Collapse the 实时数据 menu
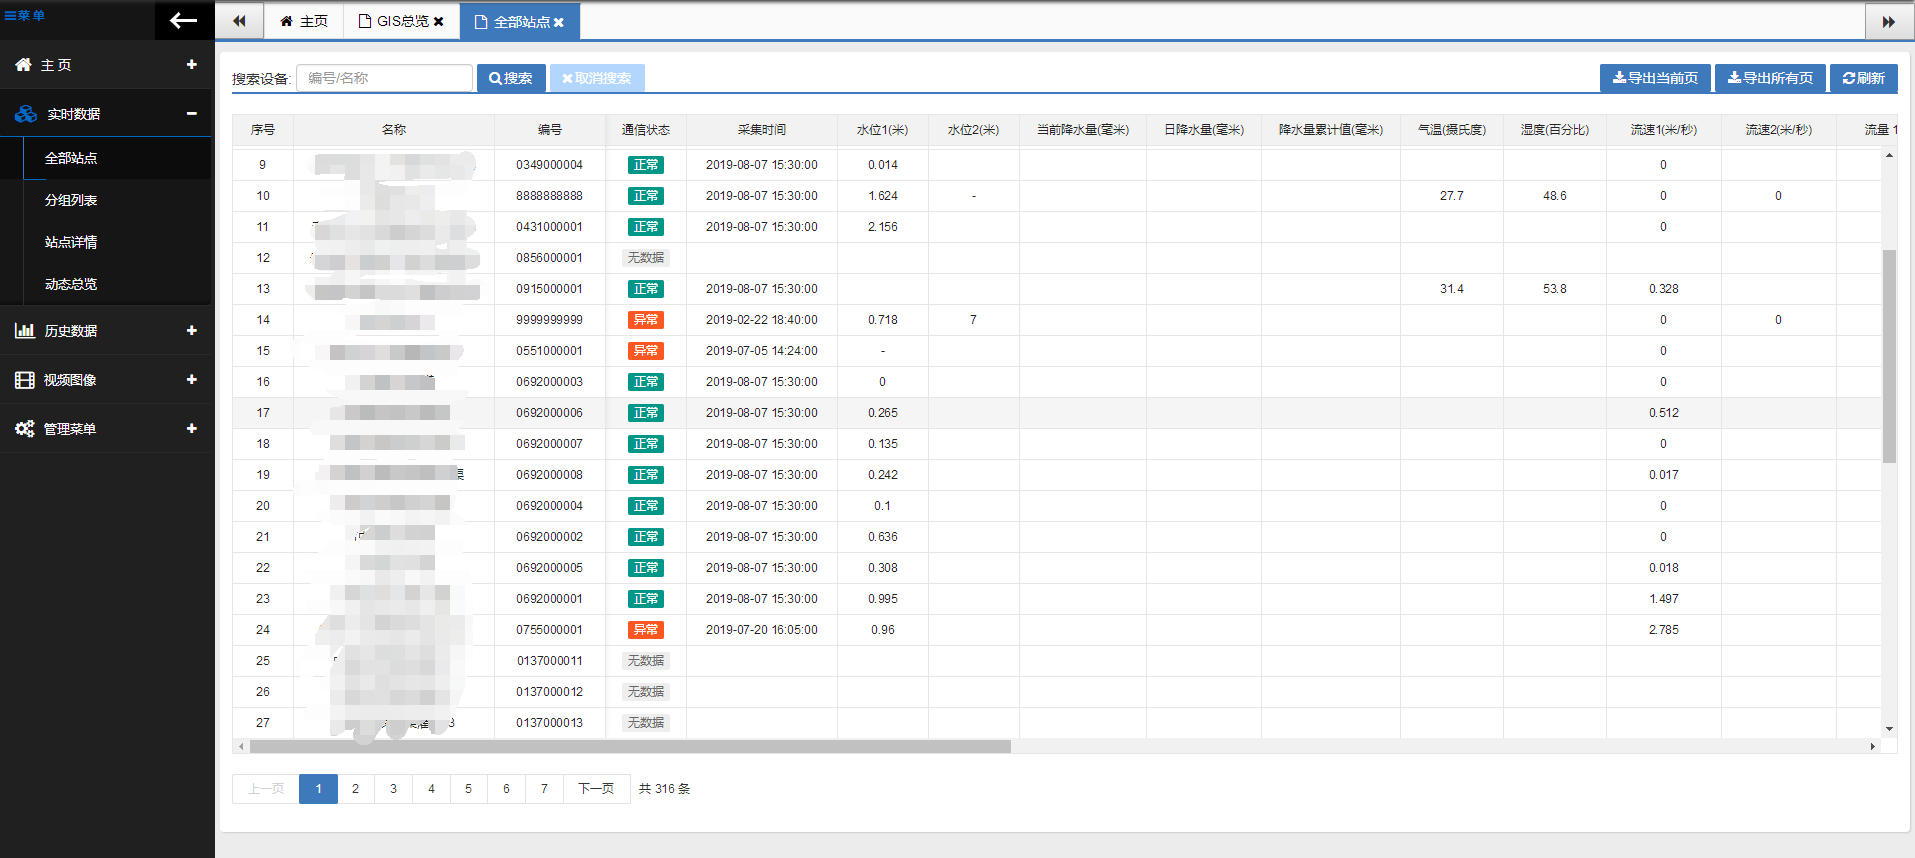The image size is (1915, 858). [x=191, y=113]
